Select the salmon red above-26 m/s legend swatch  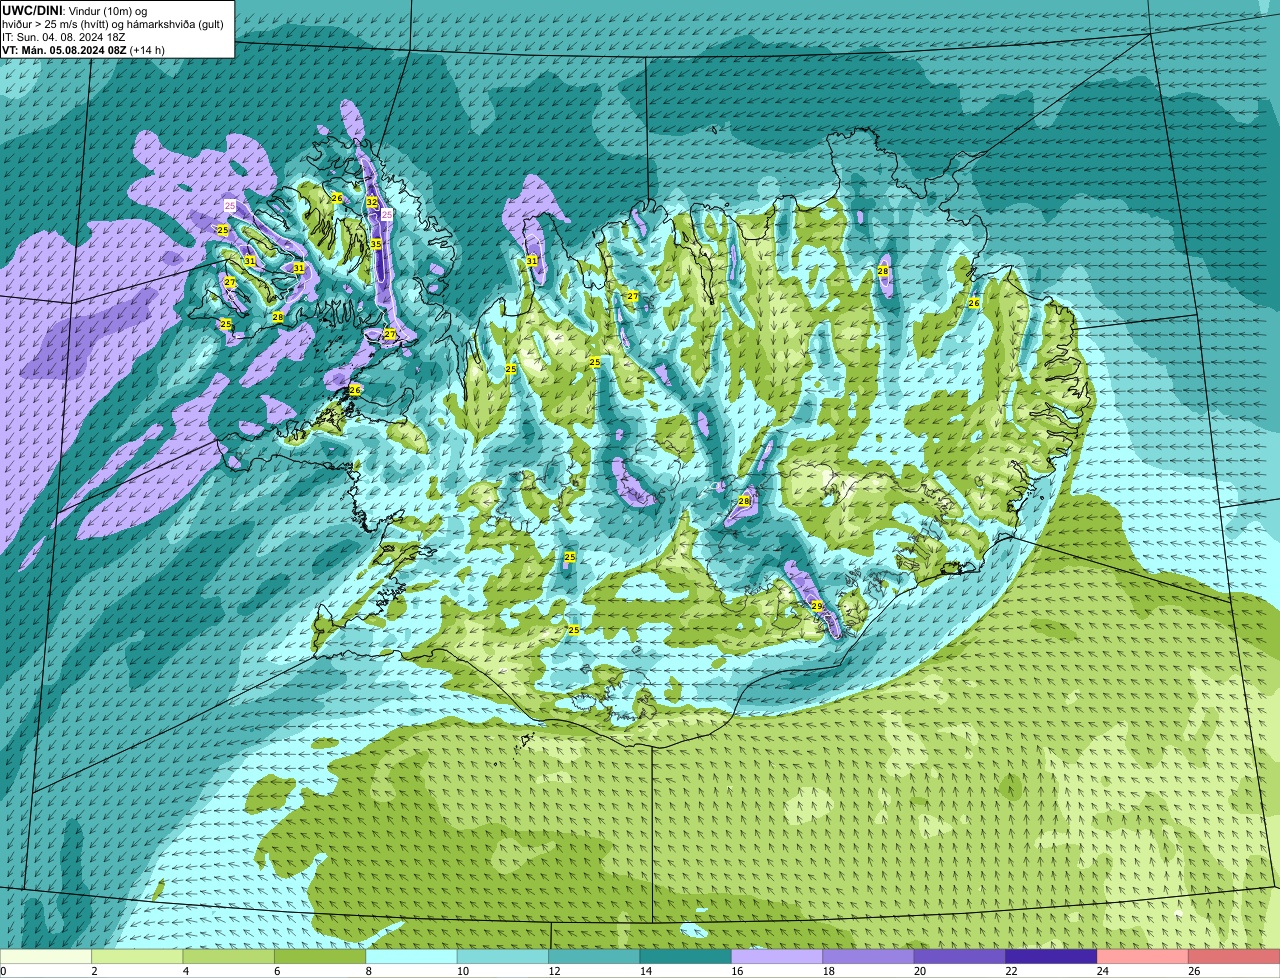pyautogui.click(x=1234, y=956)
